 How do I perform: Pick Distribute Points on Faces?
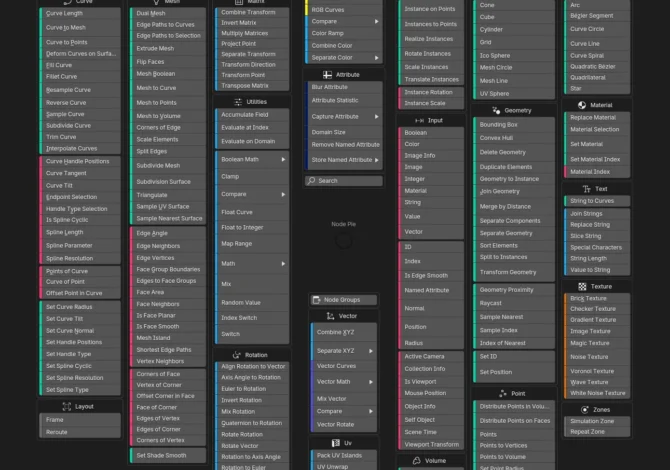[x=514, y=421]
